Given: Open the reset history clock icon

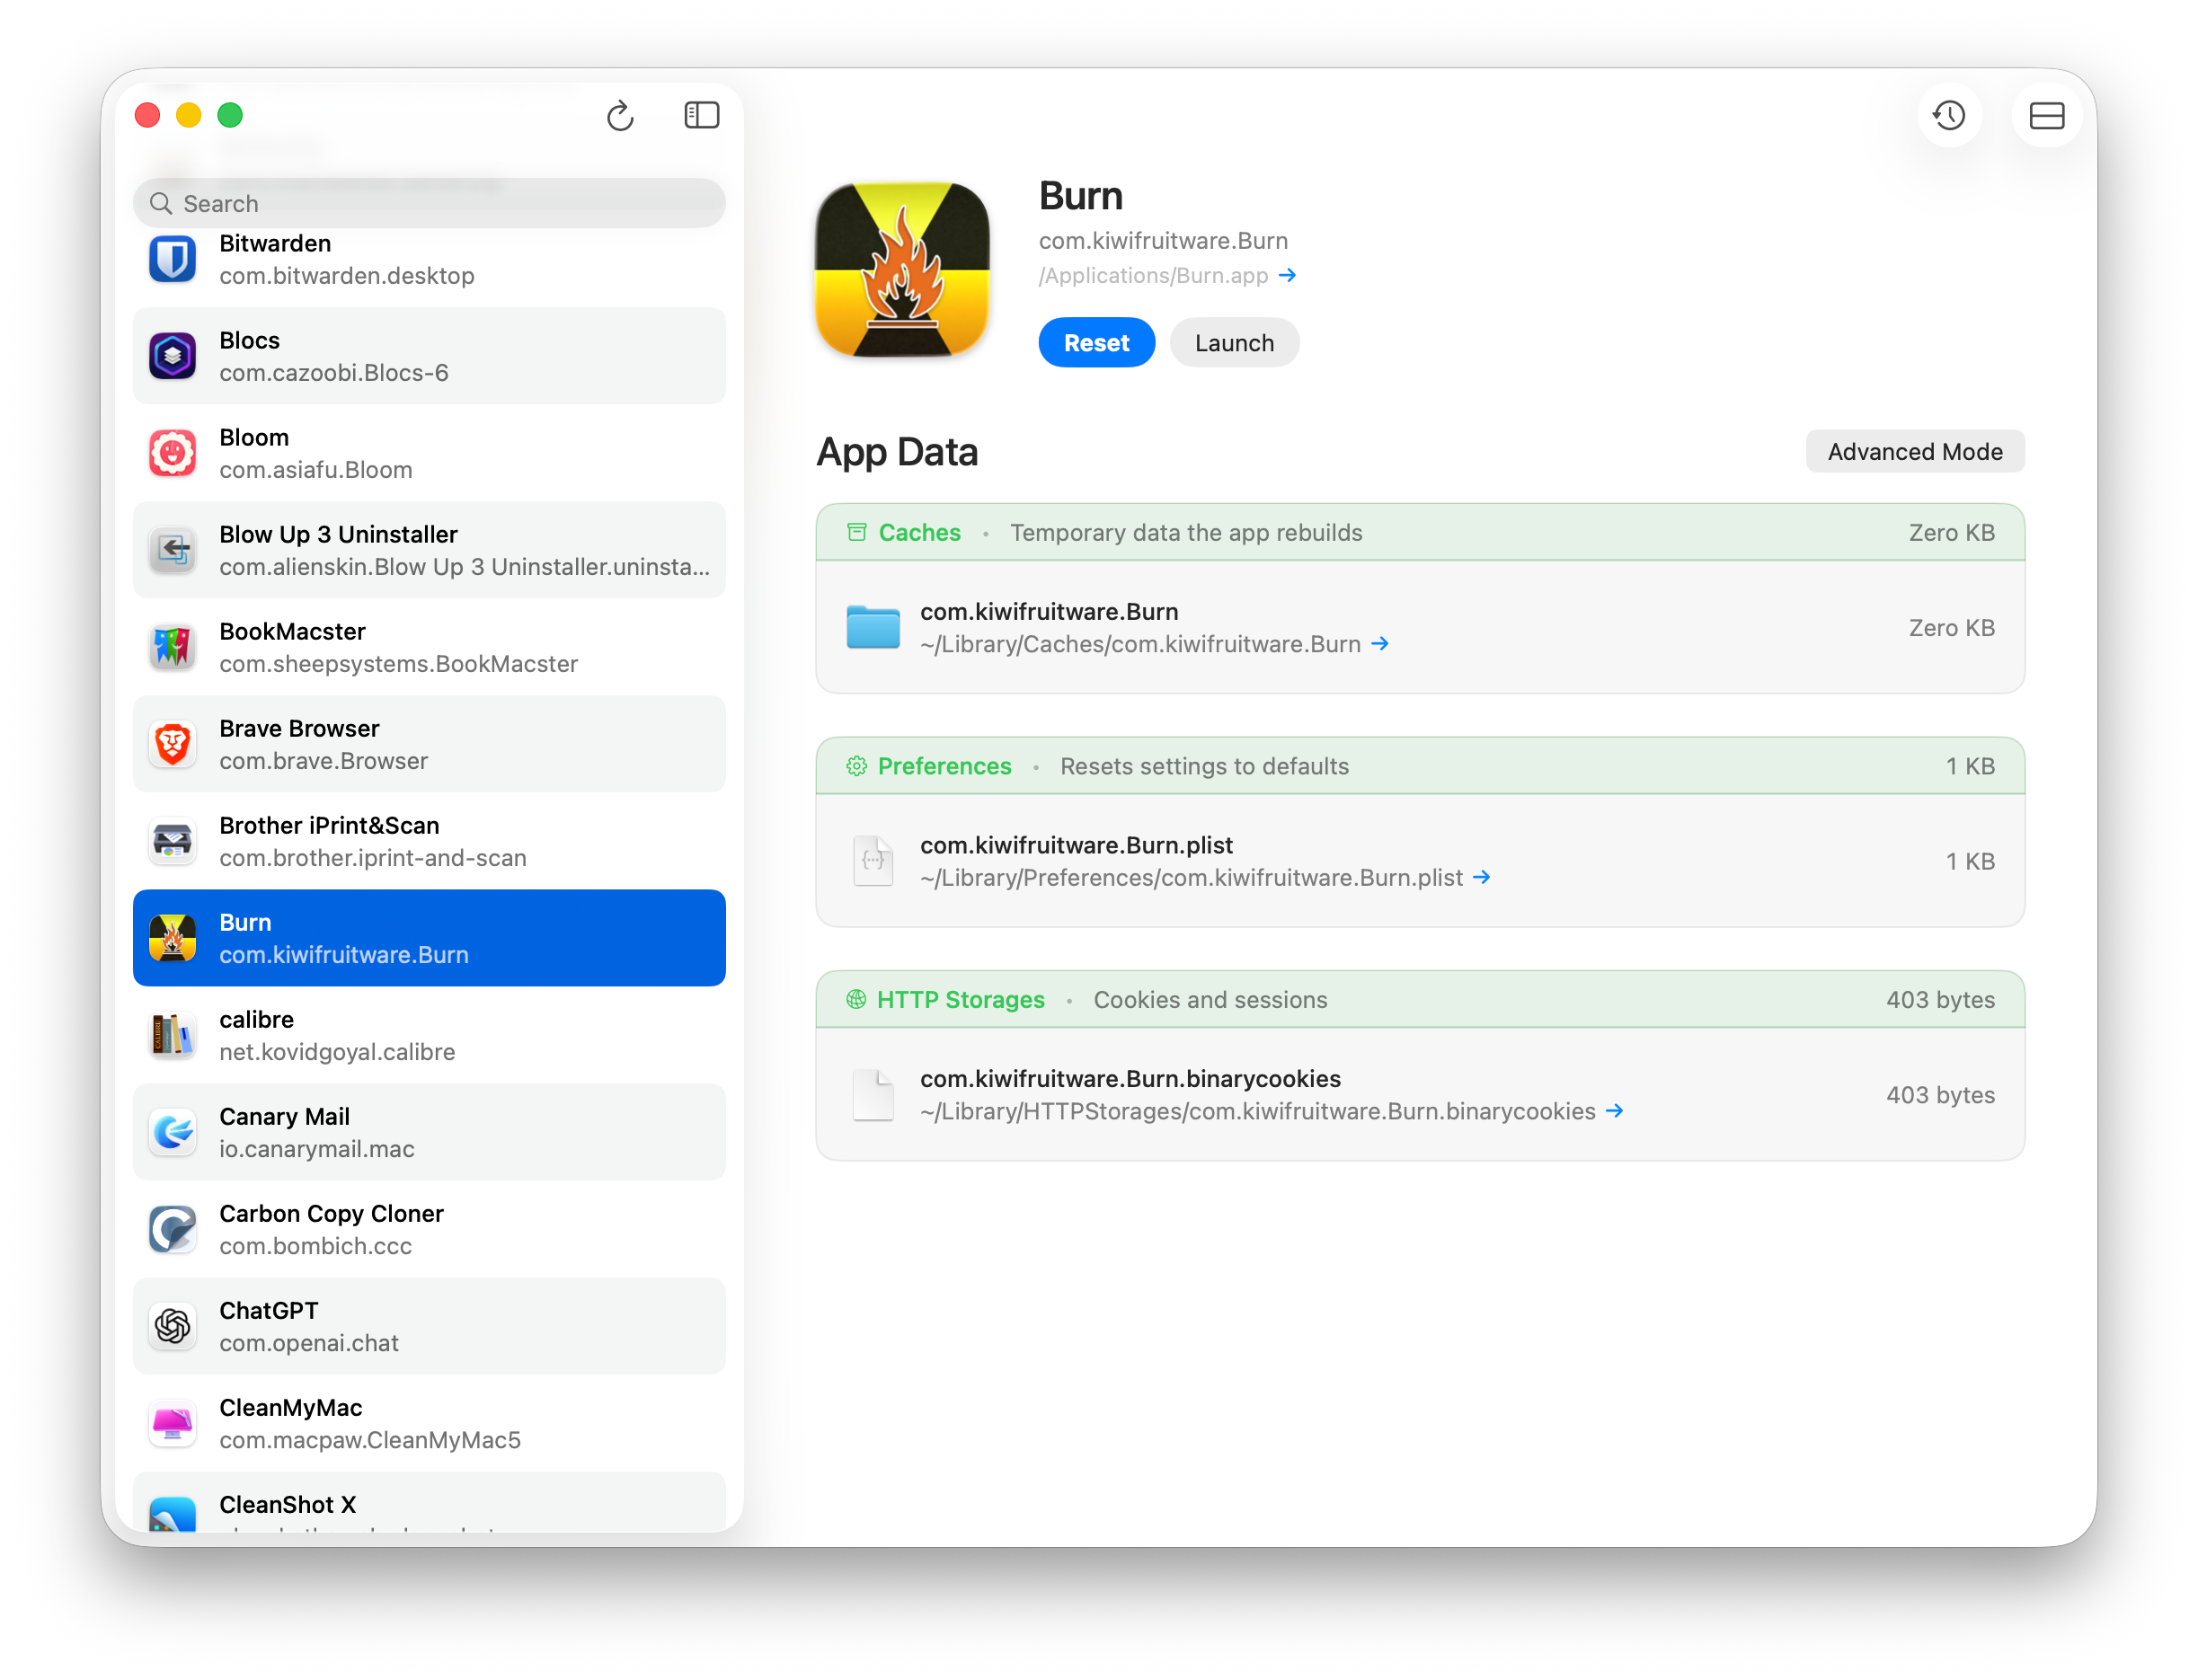Looking at the screenshot, I should (1948, 116).
